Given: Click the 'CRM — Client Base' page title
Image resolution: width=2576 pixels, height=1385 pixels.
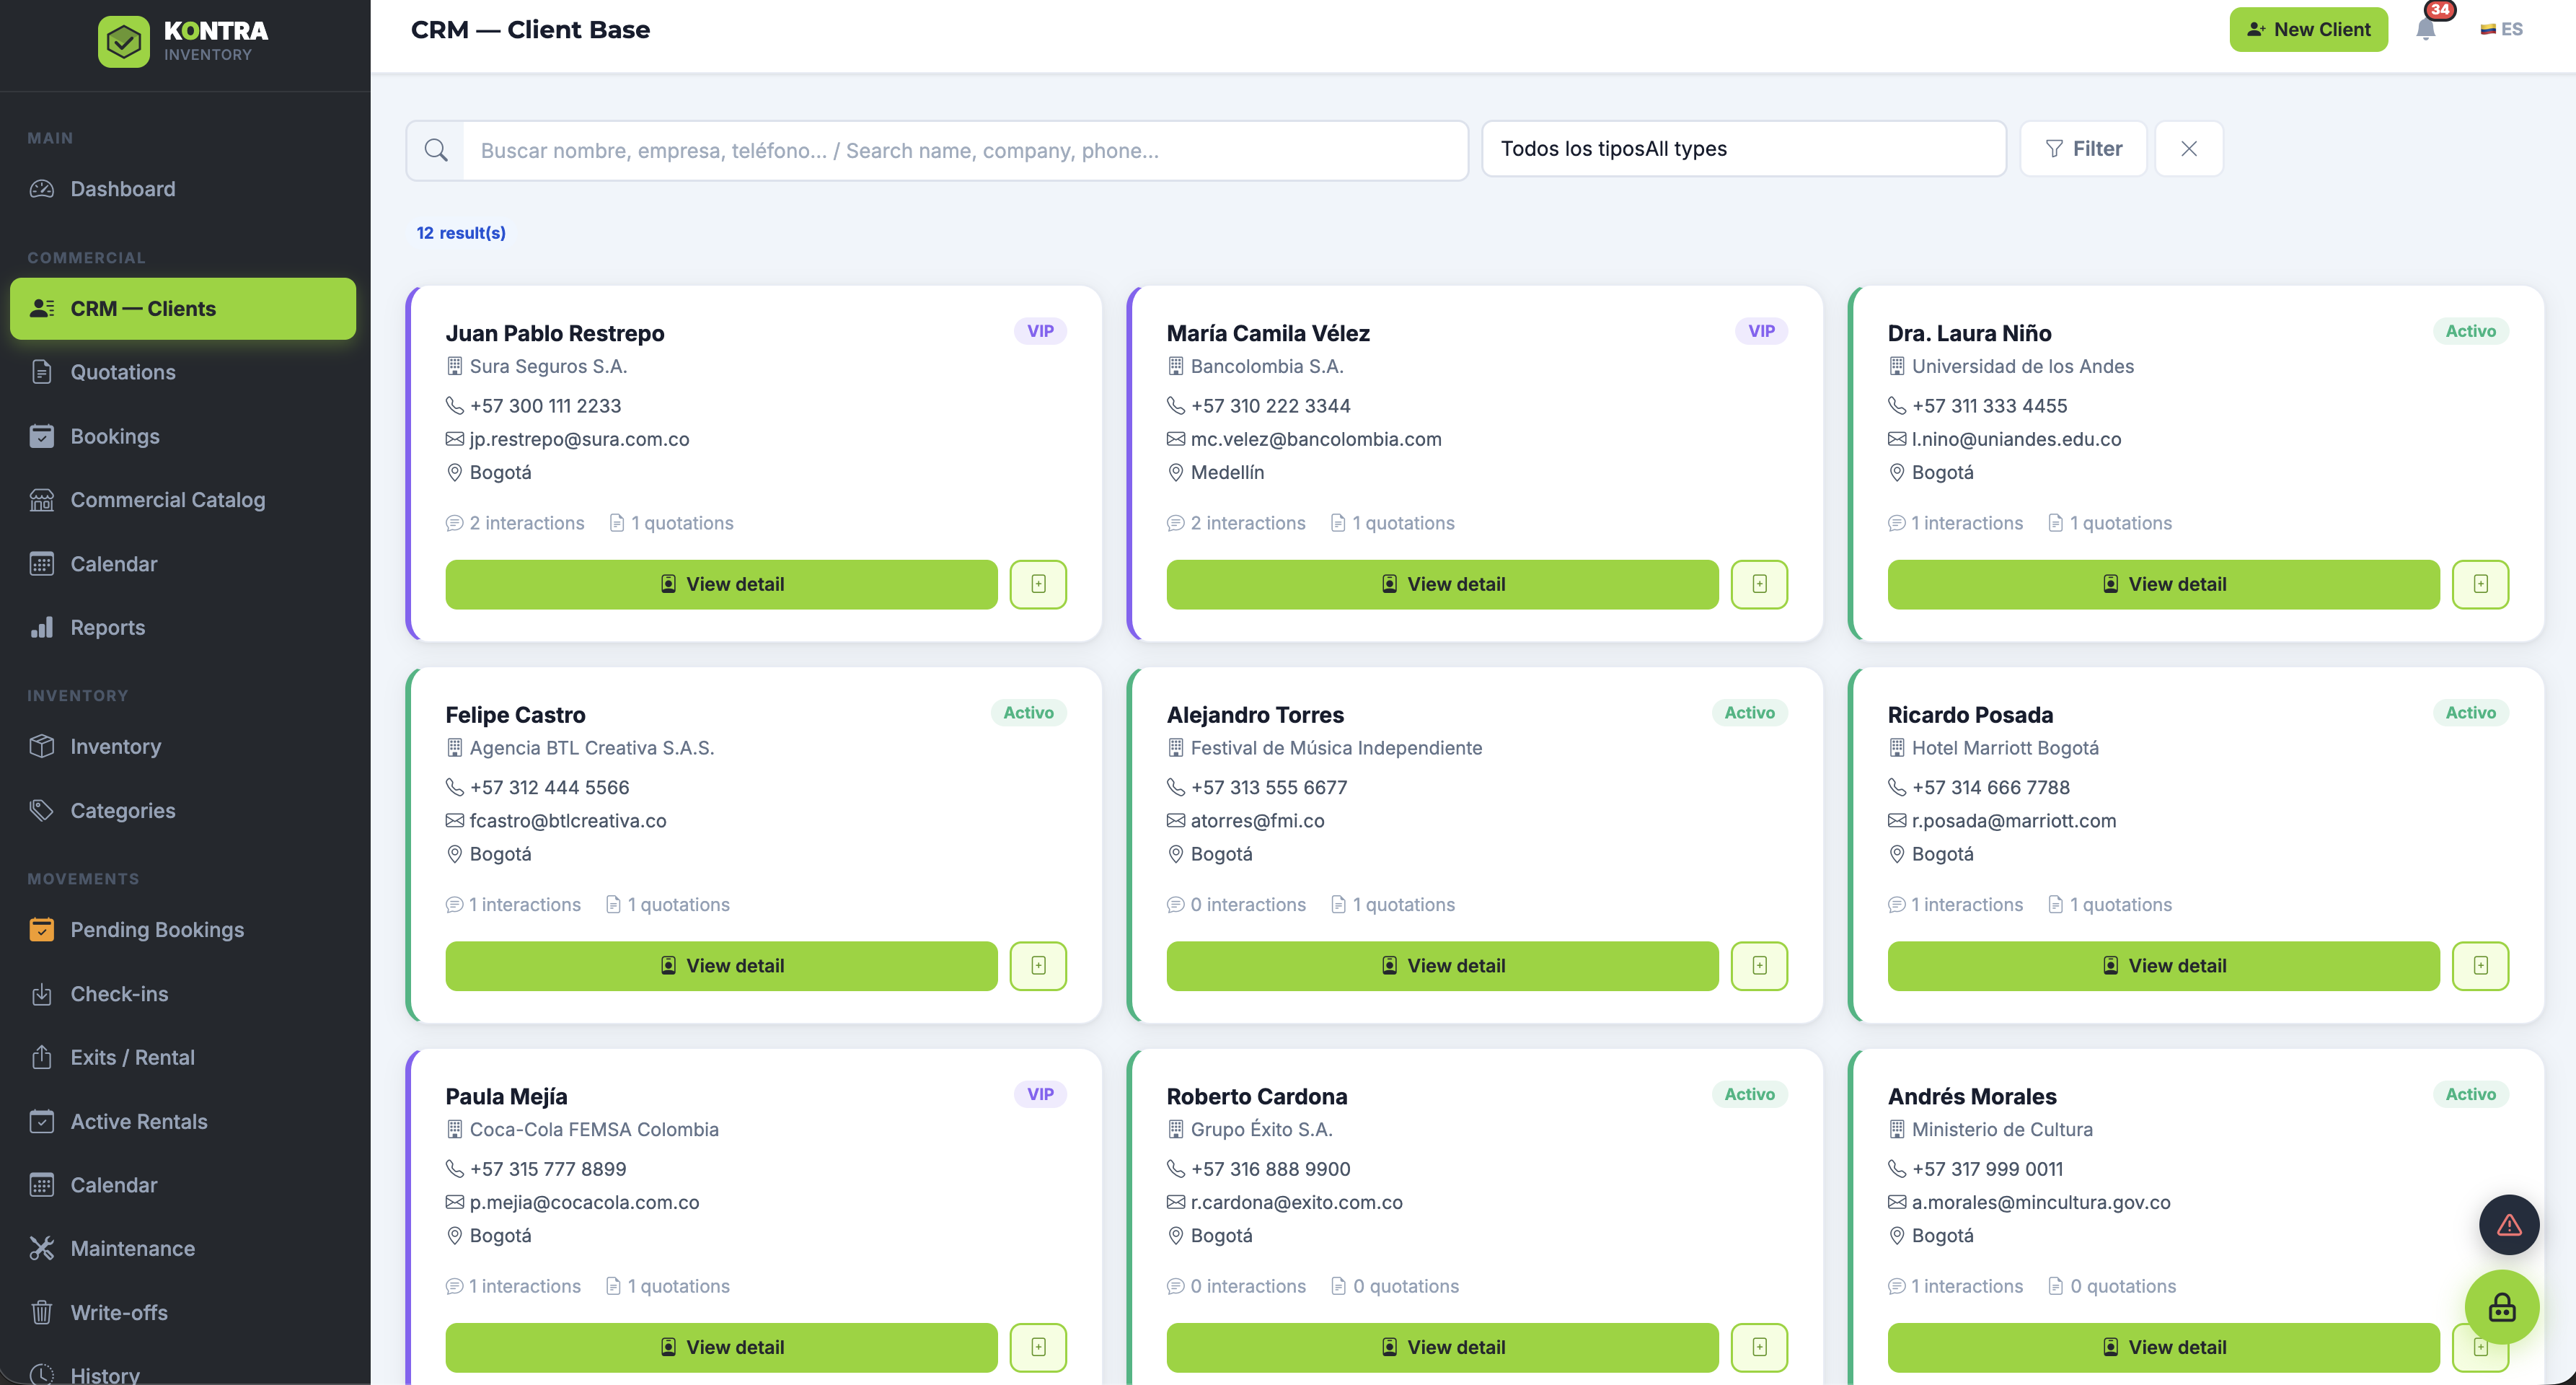Looking at the screenshot, I should (x=530, y=30).
